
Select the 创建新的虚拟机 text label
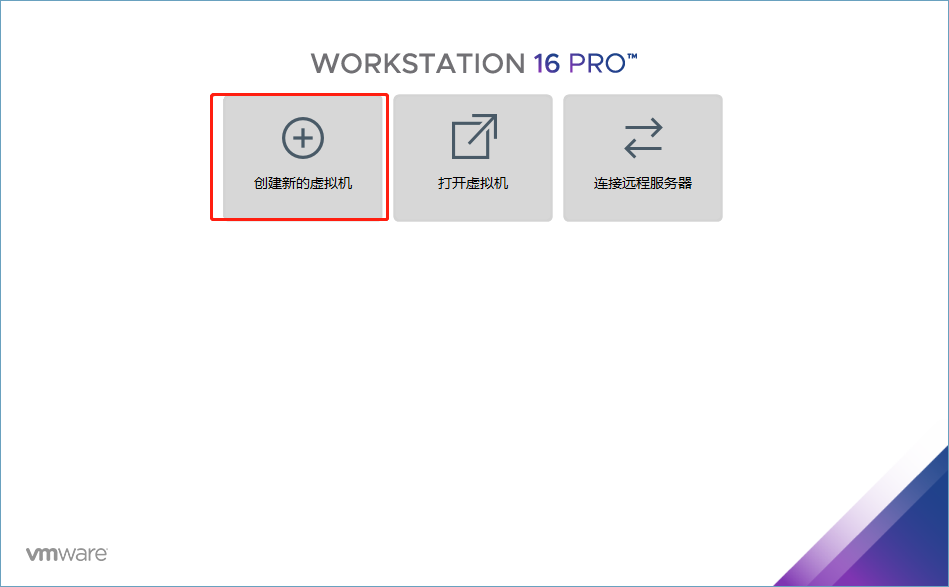click(x=303, y=183)
